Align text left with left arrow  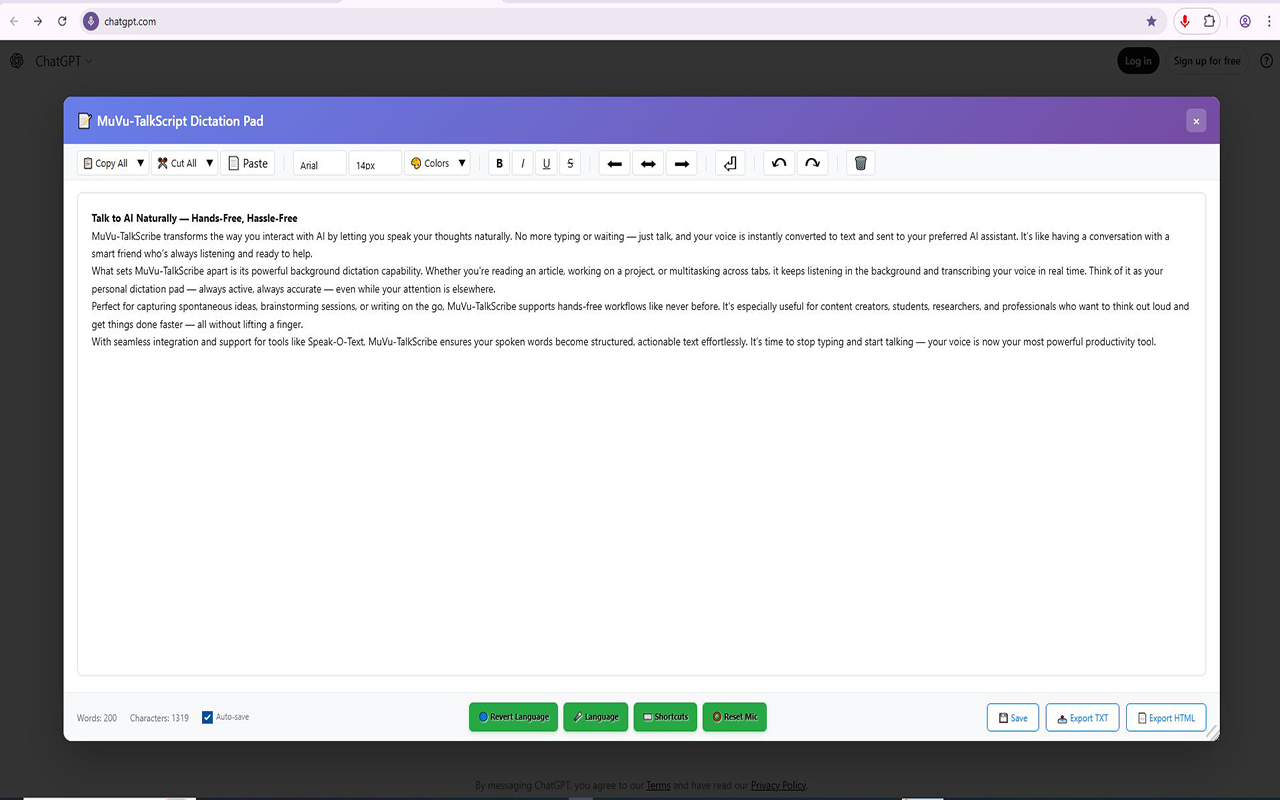(615, 163)
